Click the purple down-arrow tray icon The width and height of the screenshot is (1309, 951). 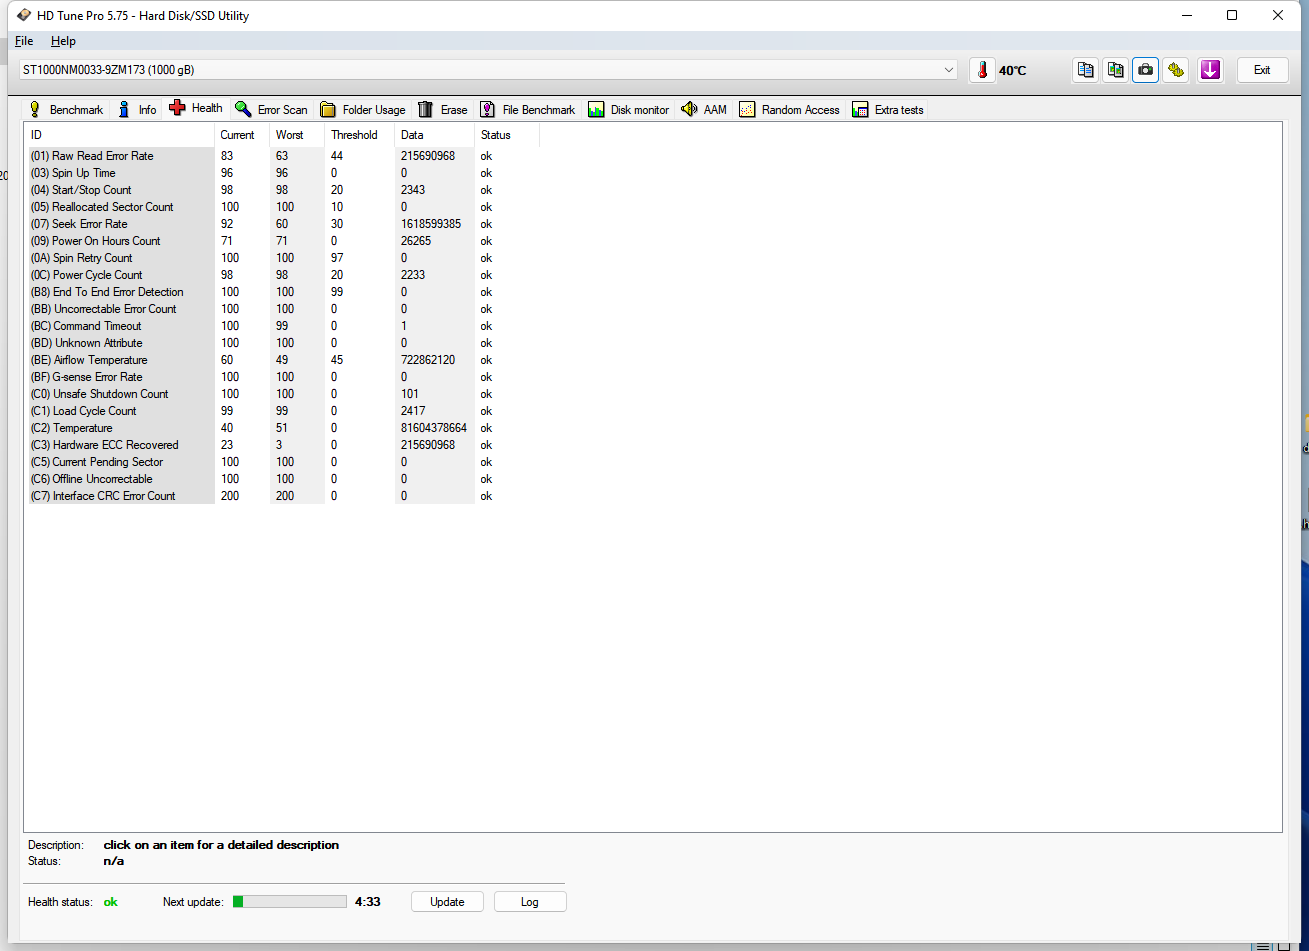(x=1210, y=70)
